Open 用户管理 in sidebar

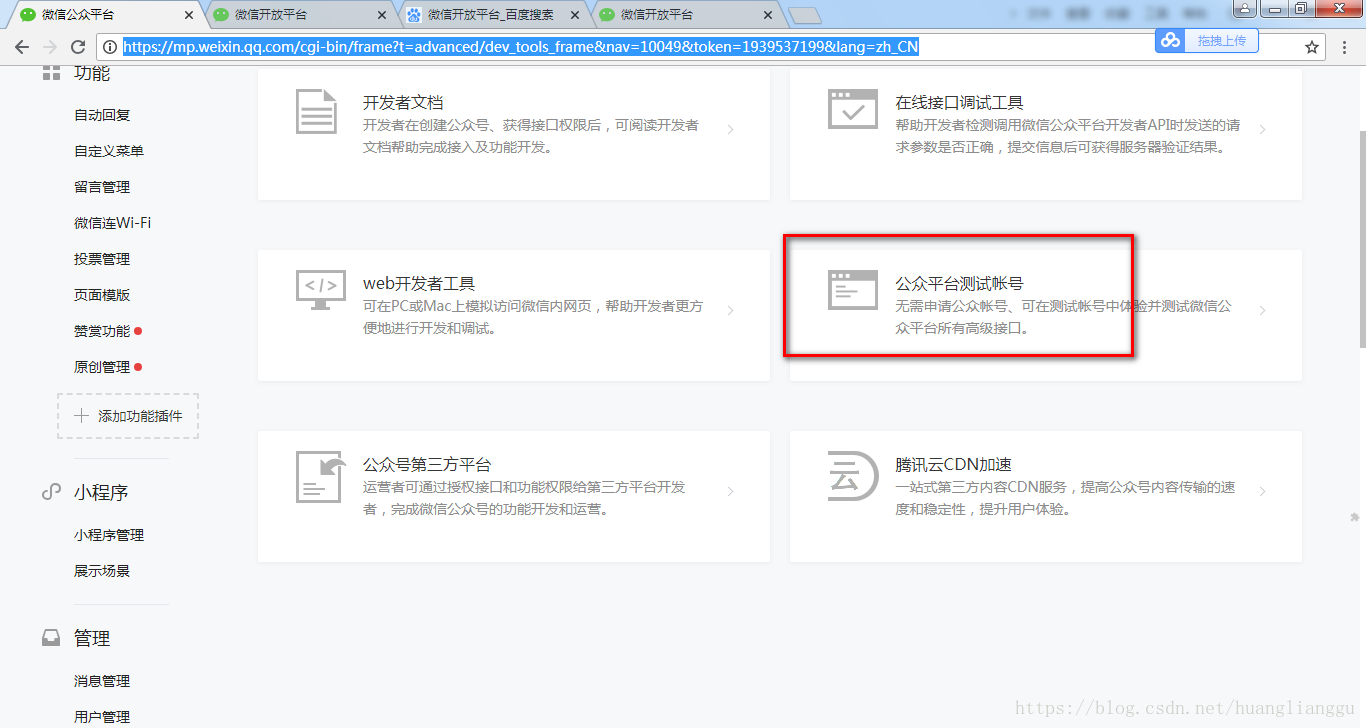[102, 717]
